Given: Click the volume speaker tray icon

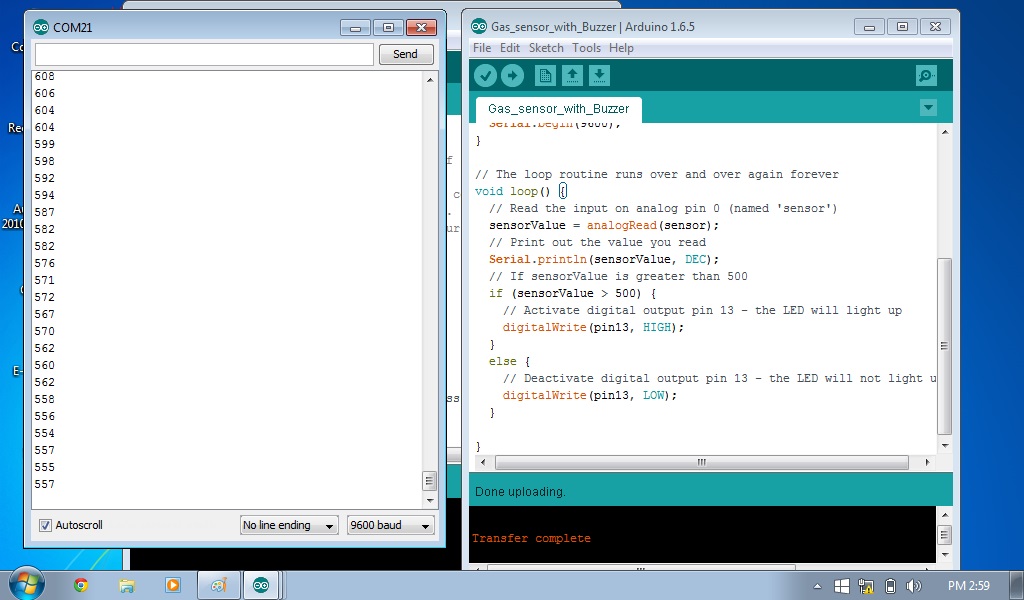Looking at the screenshot, I should pos(914,586).
